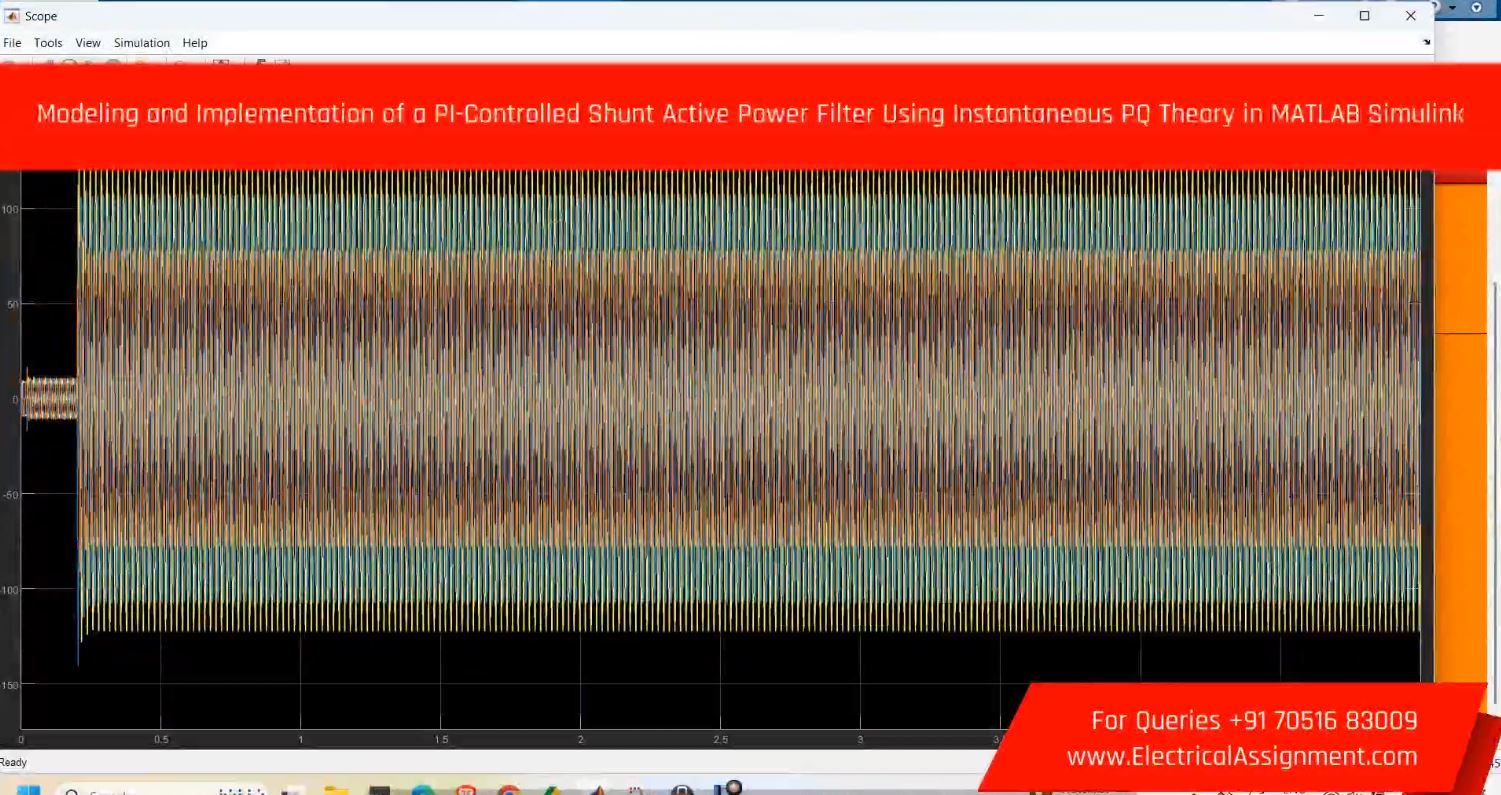Viewport: 1501px width, 795px height.
Task: Open Microsoft Edge from the taskbar
Action: coord(422,790)
